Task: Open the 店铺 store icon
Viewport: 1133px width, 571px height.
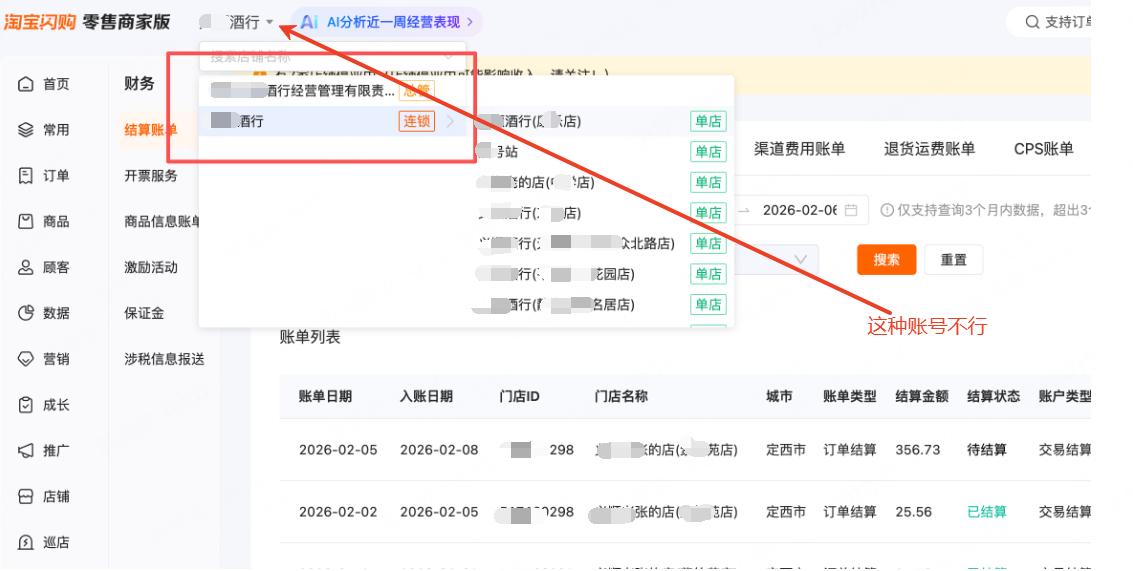Action: (x=25, y=497)
